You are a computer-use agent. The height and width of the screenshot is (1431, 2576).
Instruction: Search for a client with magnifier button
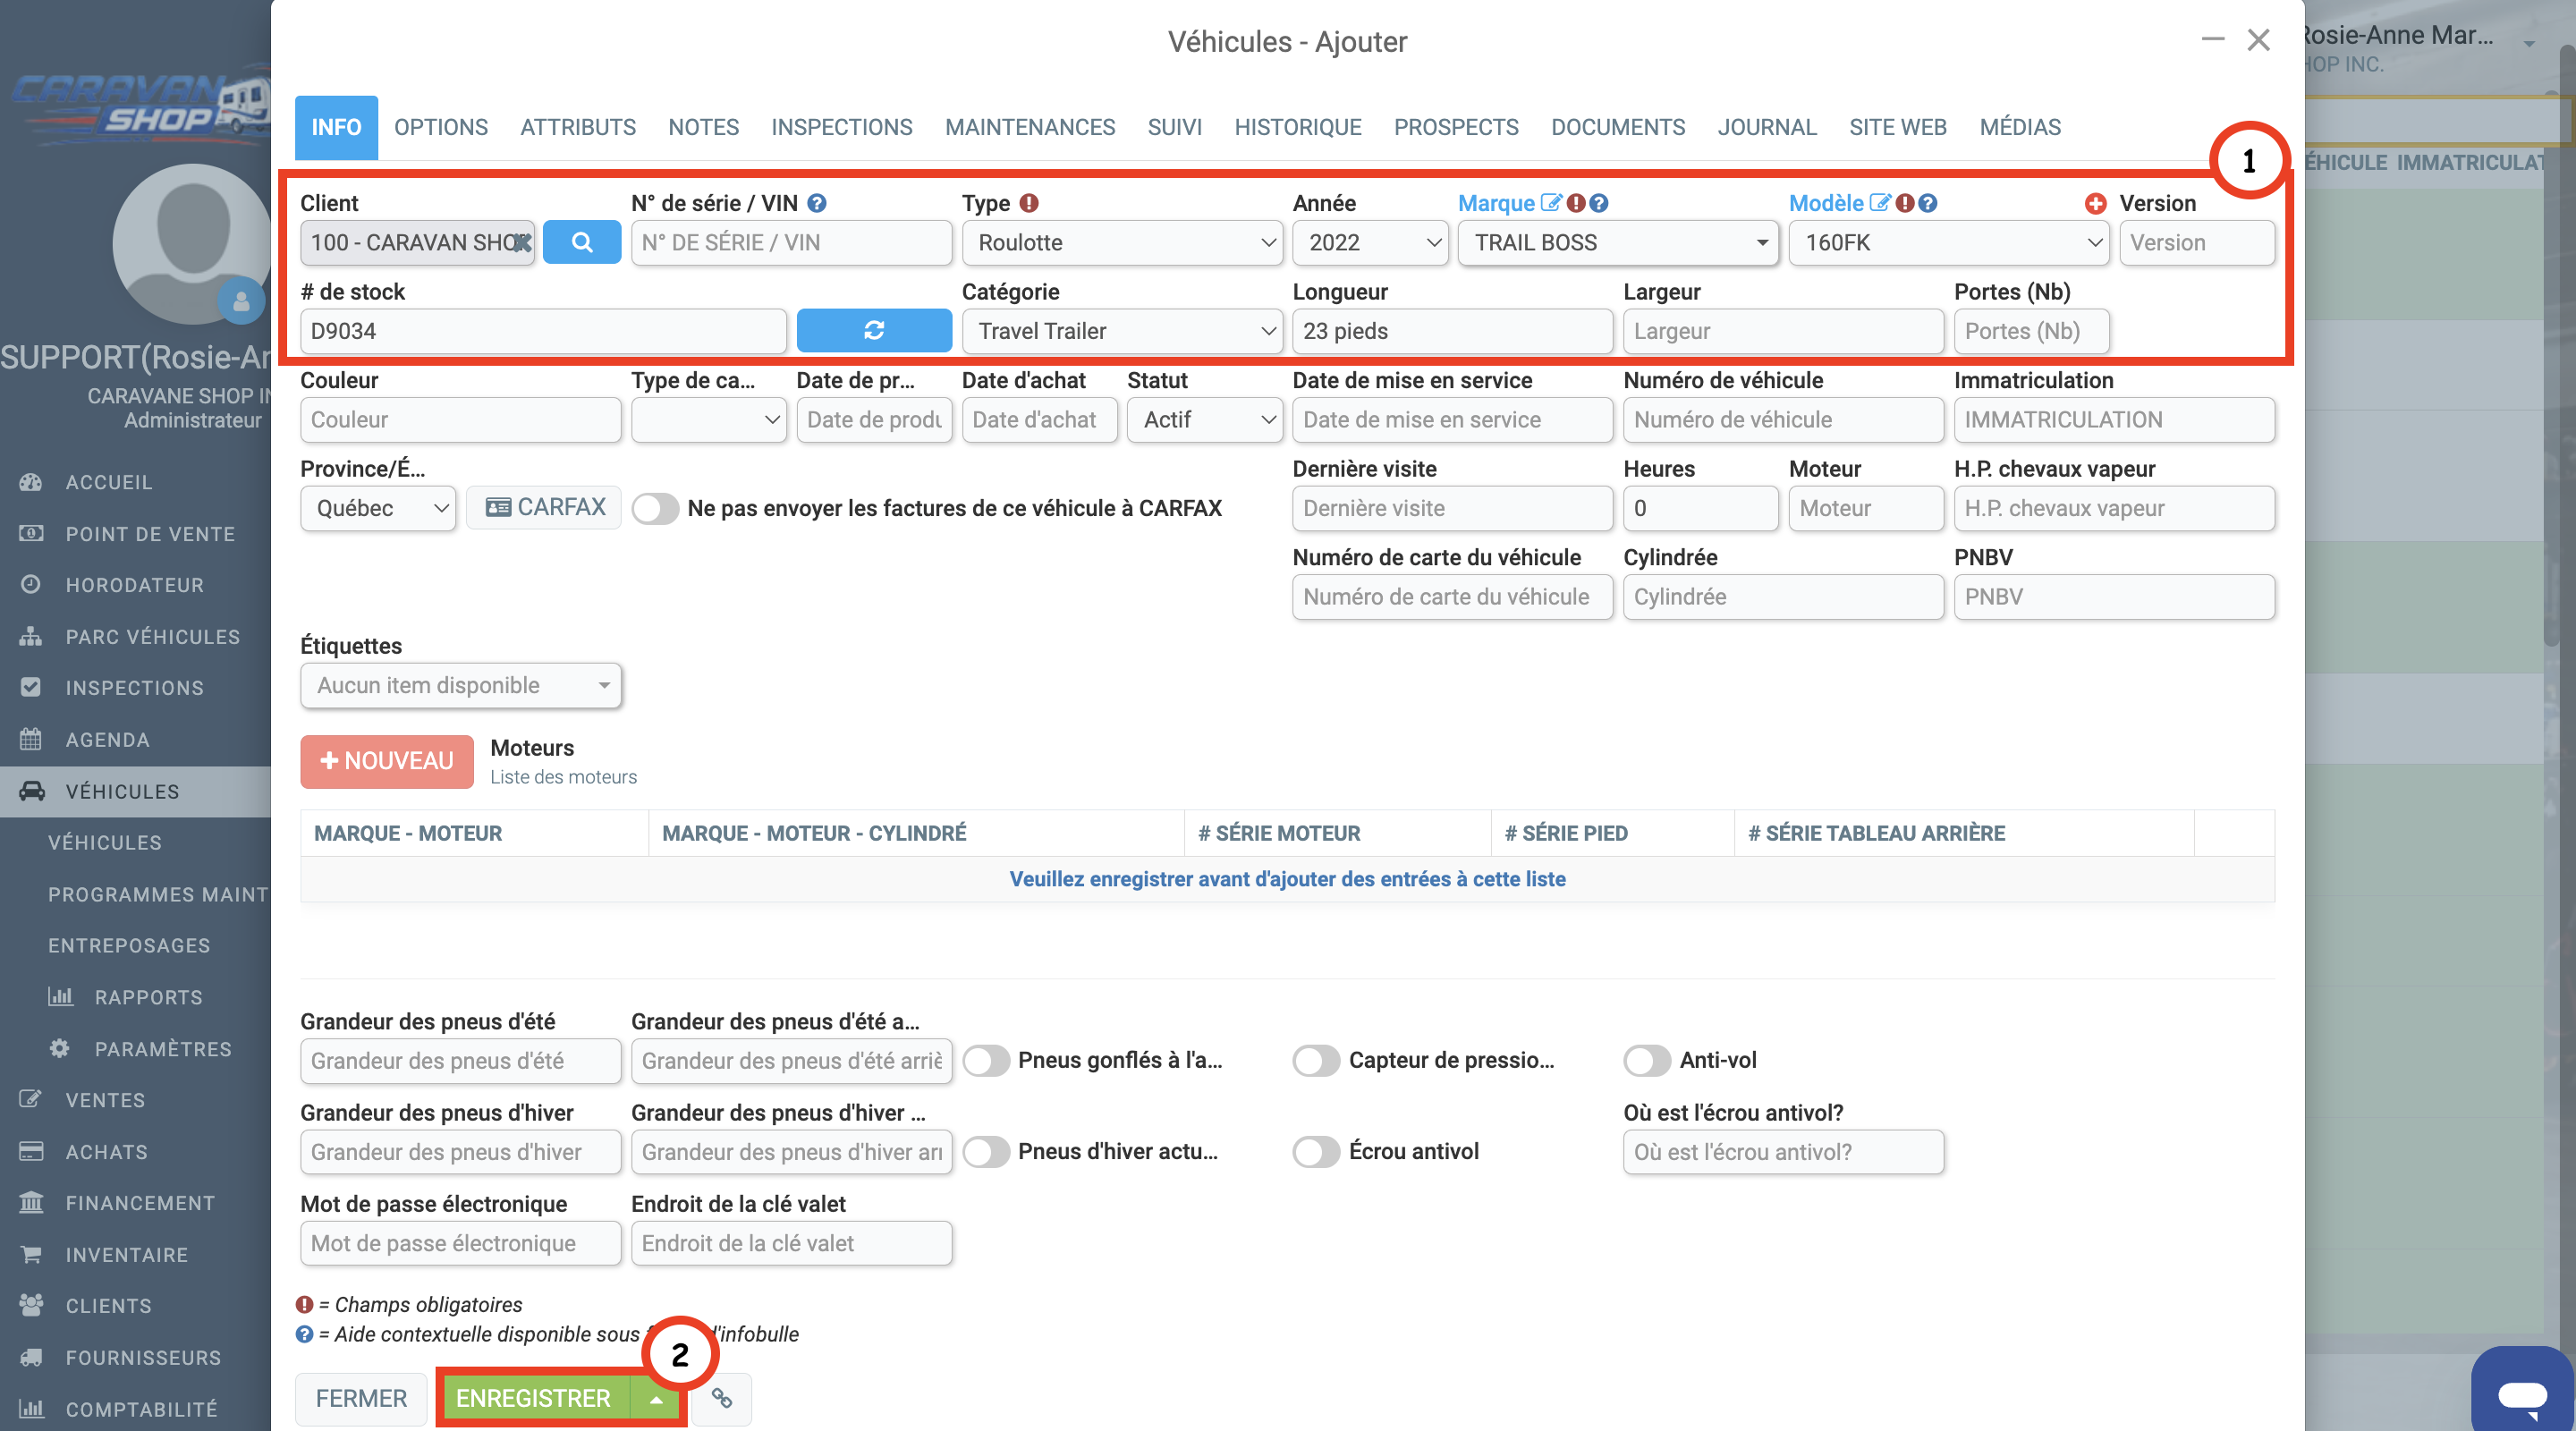click(581, 243)
